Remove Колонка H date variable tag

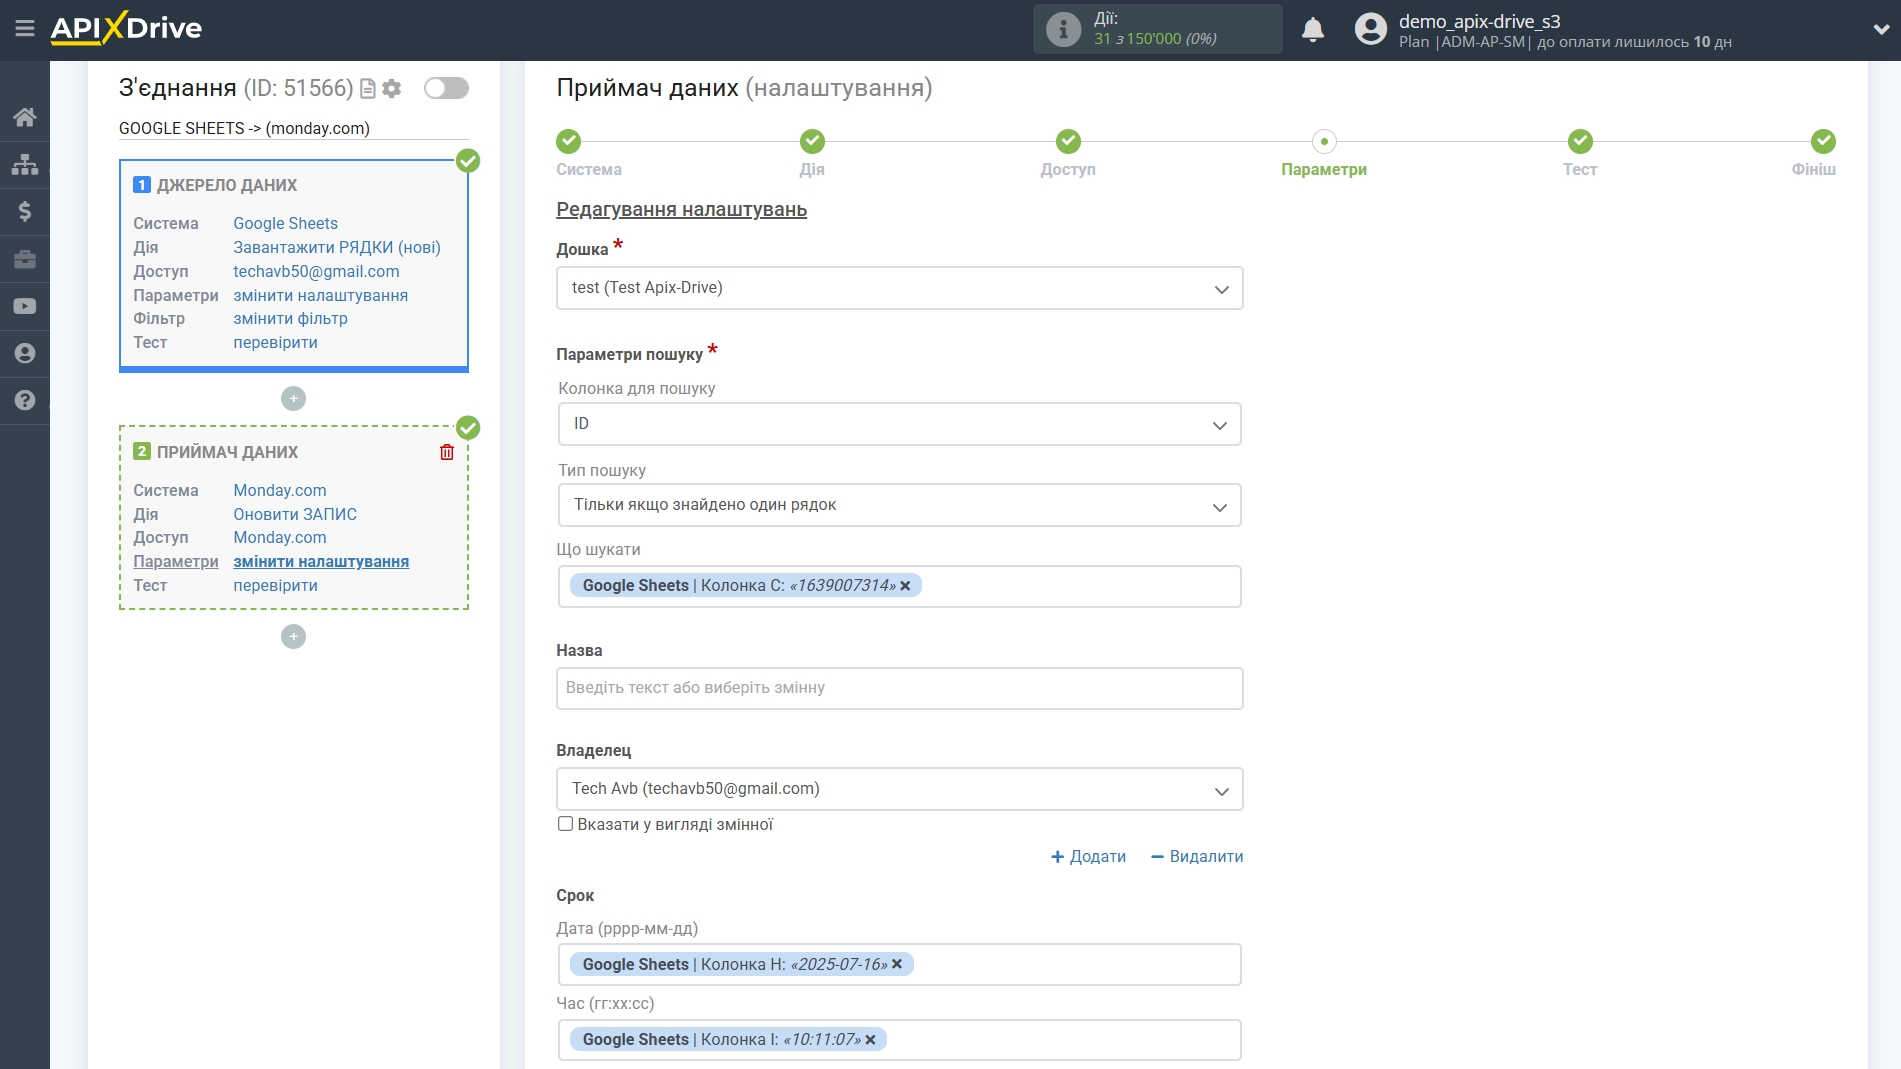point(897,964)
